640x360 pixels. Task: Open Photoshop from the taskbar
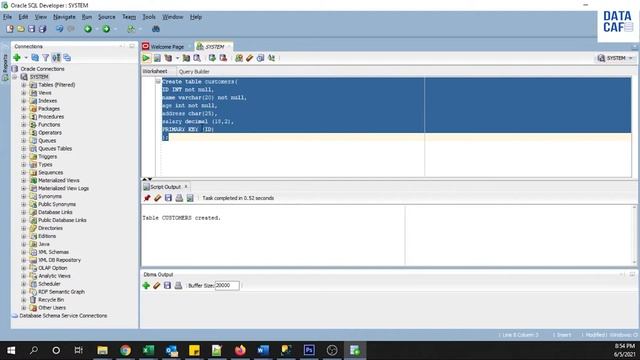coord(309,350)
